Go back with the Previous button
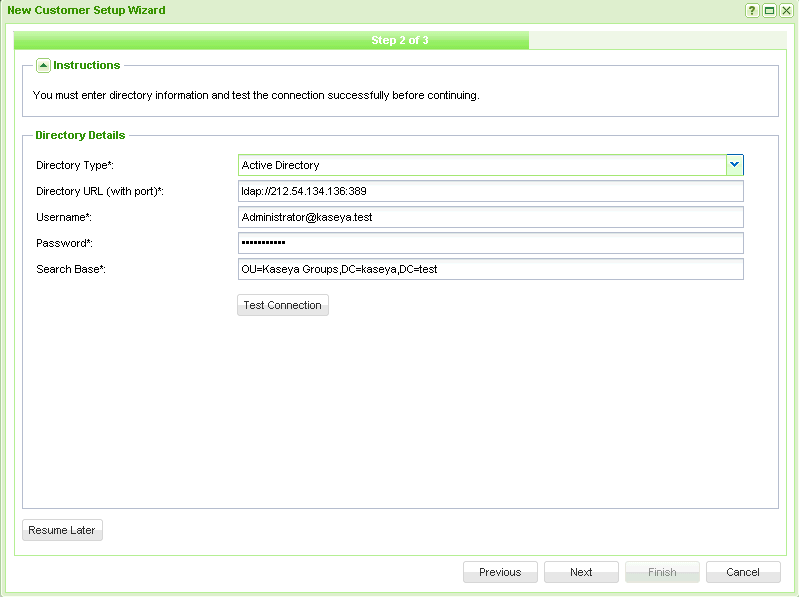Viewport: 799px width, 597px height. (x=500, y=572)
